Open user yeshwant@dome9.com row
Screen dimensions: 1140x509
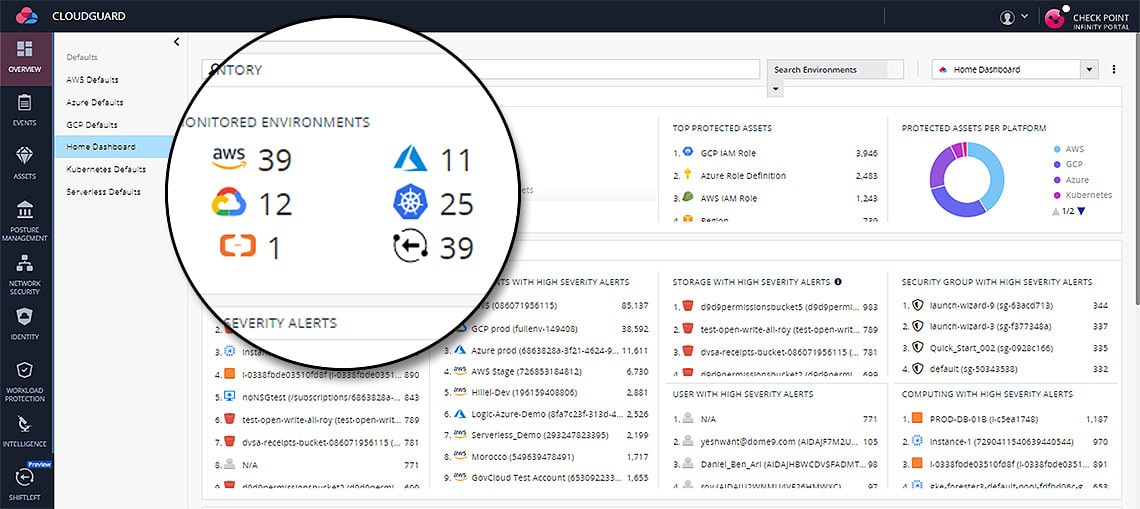point(776,441)
